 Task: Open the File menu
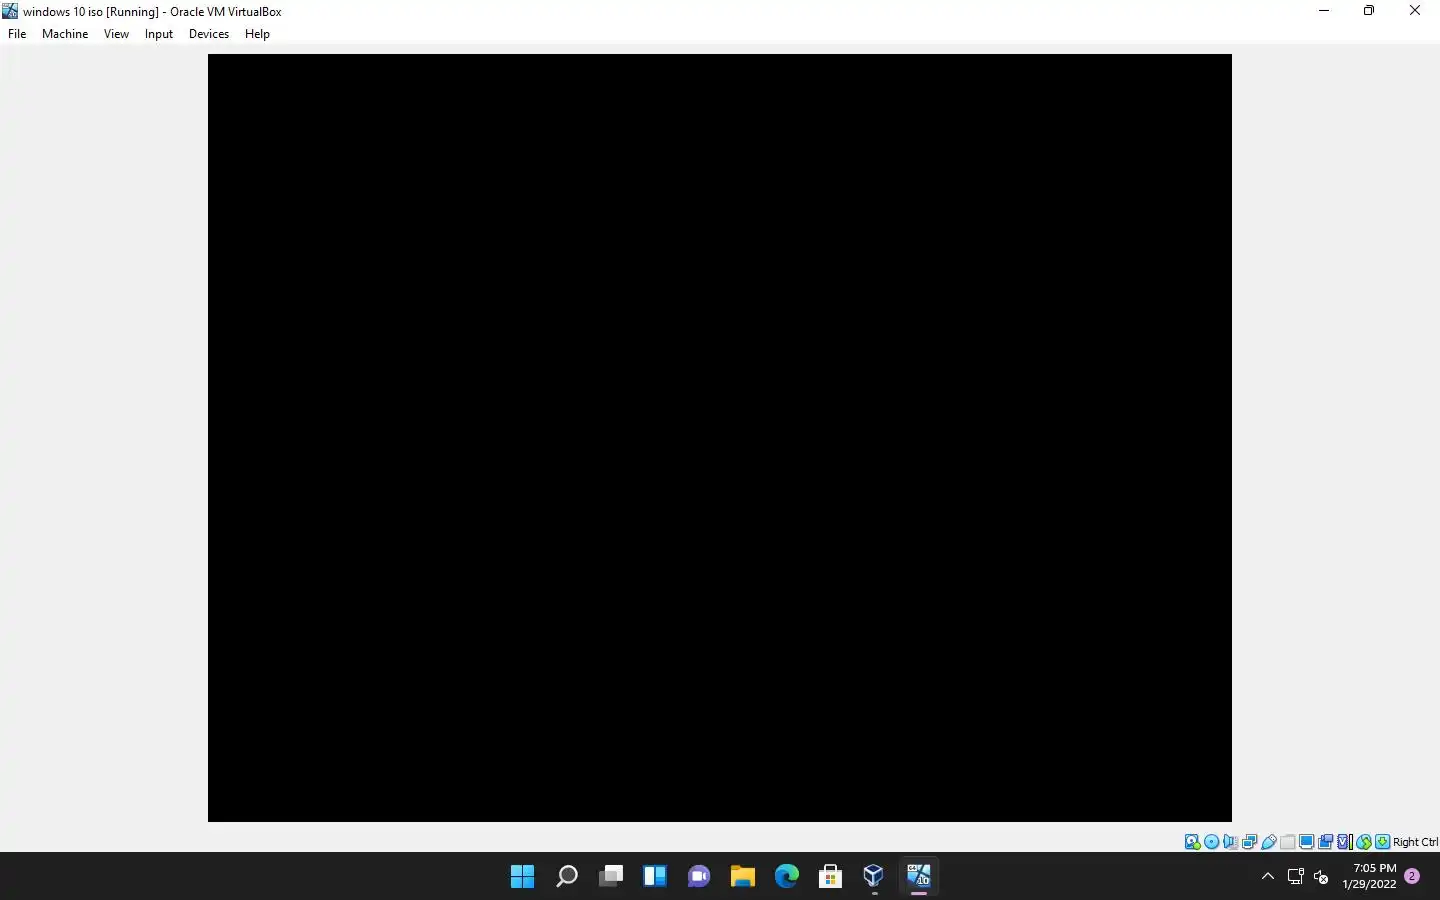point(17,34)
